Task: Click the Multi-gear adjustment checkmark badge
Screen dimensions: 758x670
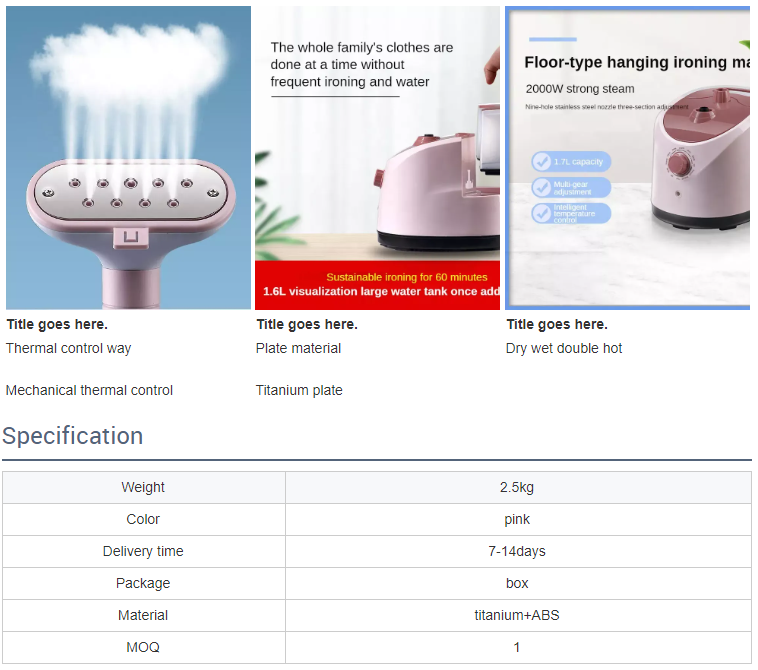Action: pos(571,188)
